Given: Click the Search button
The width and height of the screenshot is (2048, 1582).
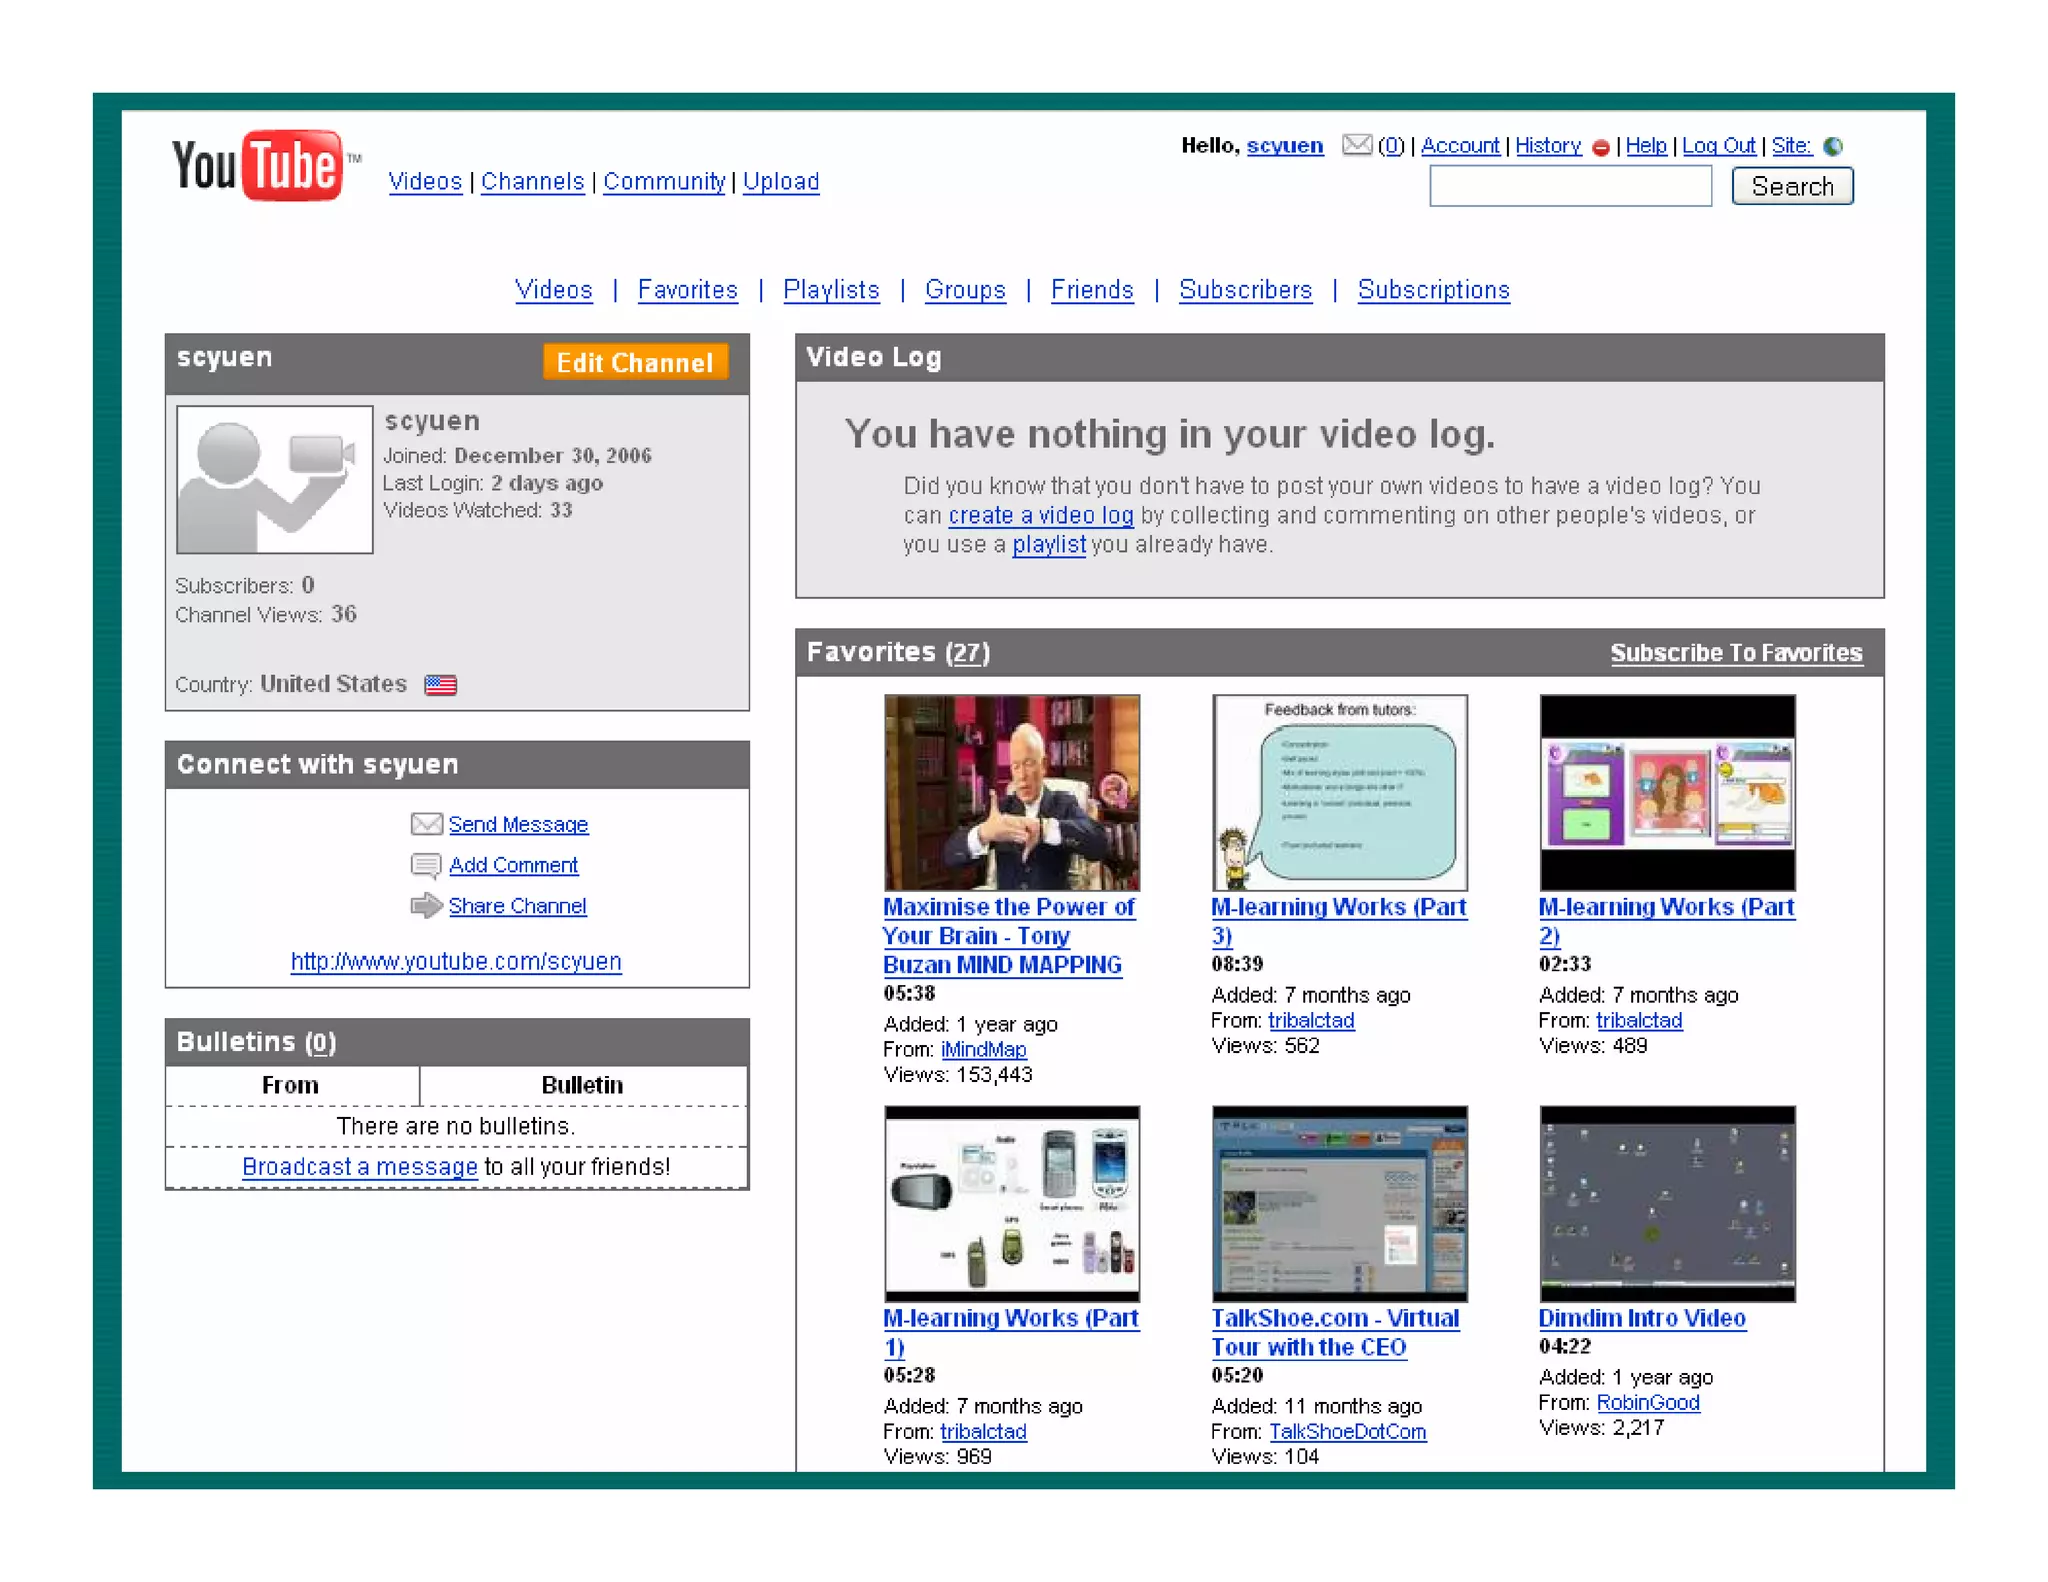Looking at the screenshot, I should point(1792,187).
